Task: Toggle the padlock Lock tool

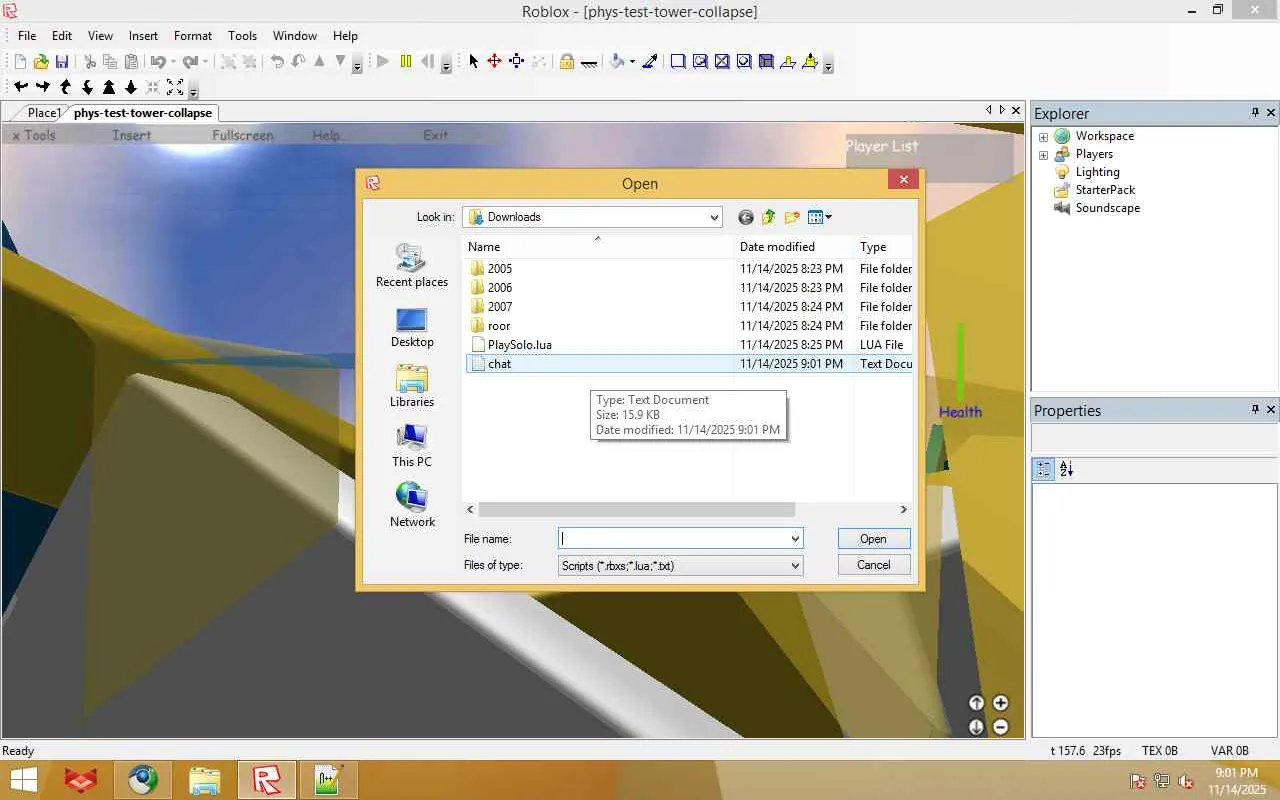Action: 567,62
